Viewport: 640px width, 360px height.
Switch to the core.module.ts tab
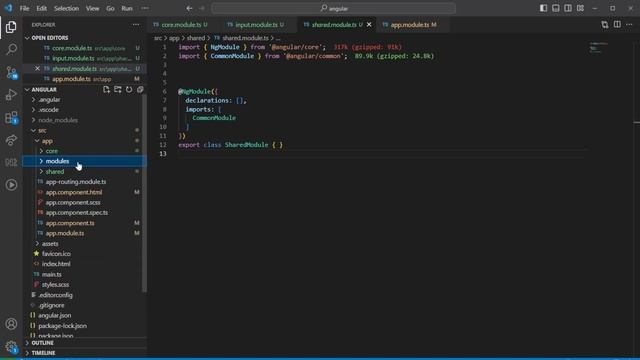coord(180,25)
